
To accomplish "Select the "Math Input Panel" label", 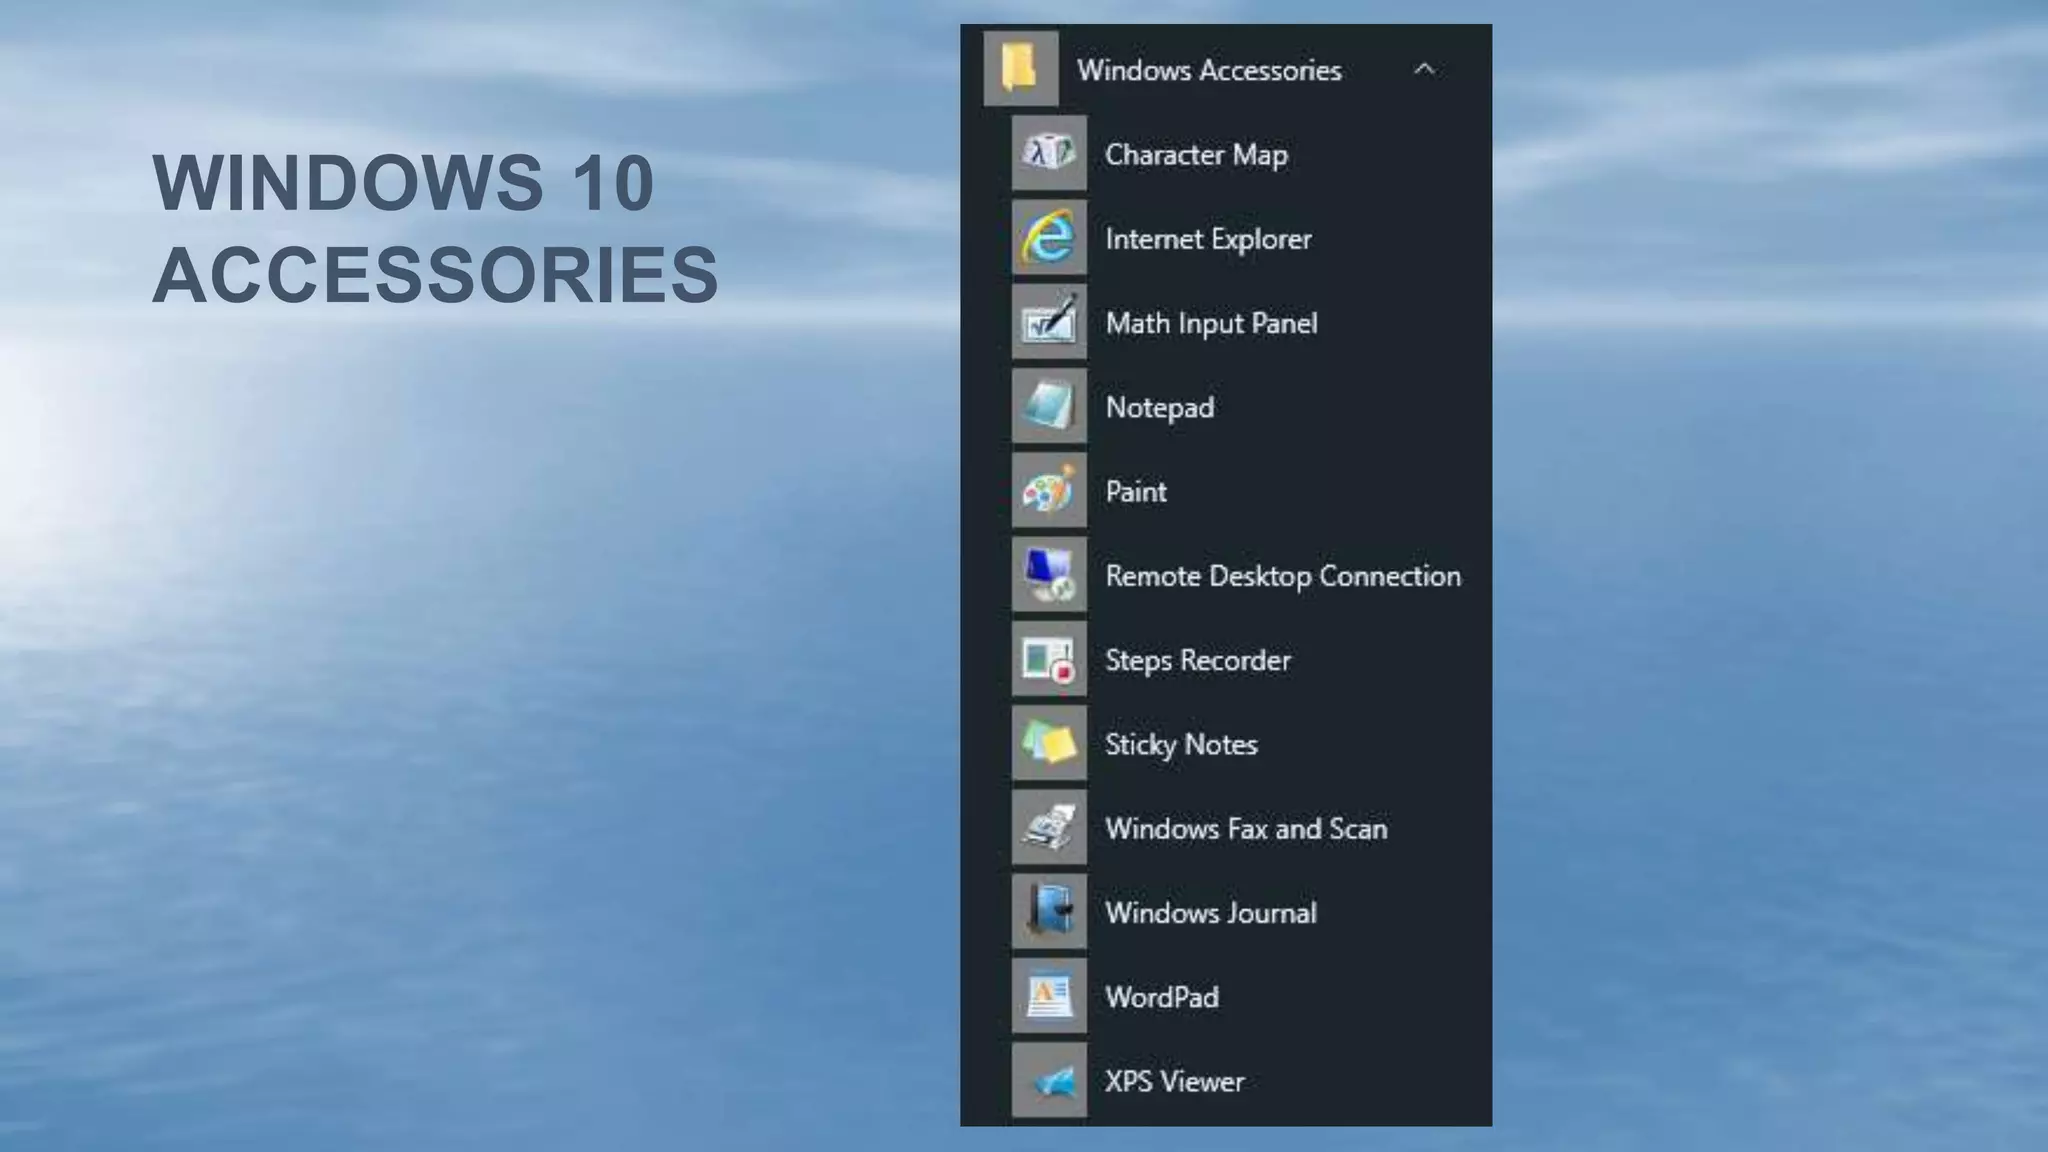I will click(x=1211, y=324).
